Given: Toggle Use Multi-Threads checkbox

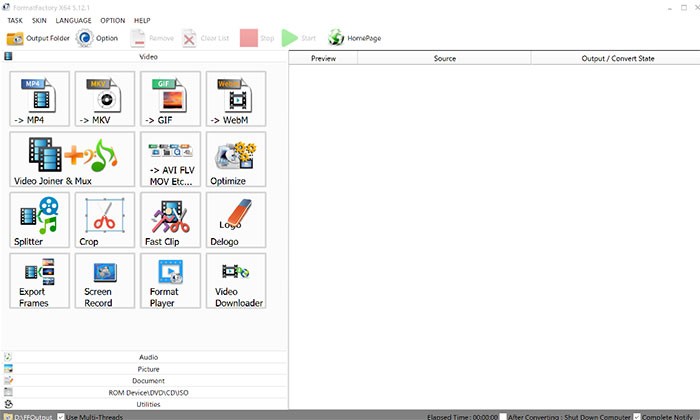Looking at the screenshot, I should coord(59,415).
